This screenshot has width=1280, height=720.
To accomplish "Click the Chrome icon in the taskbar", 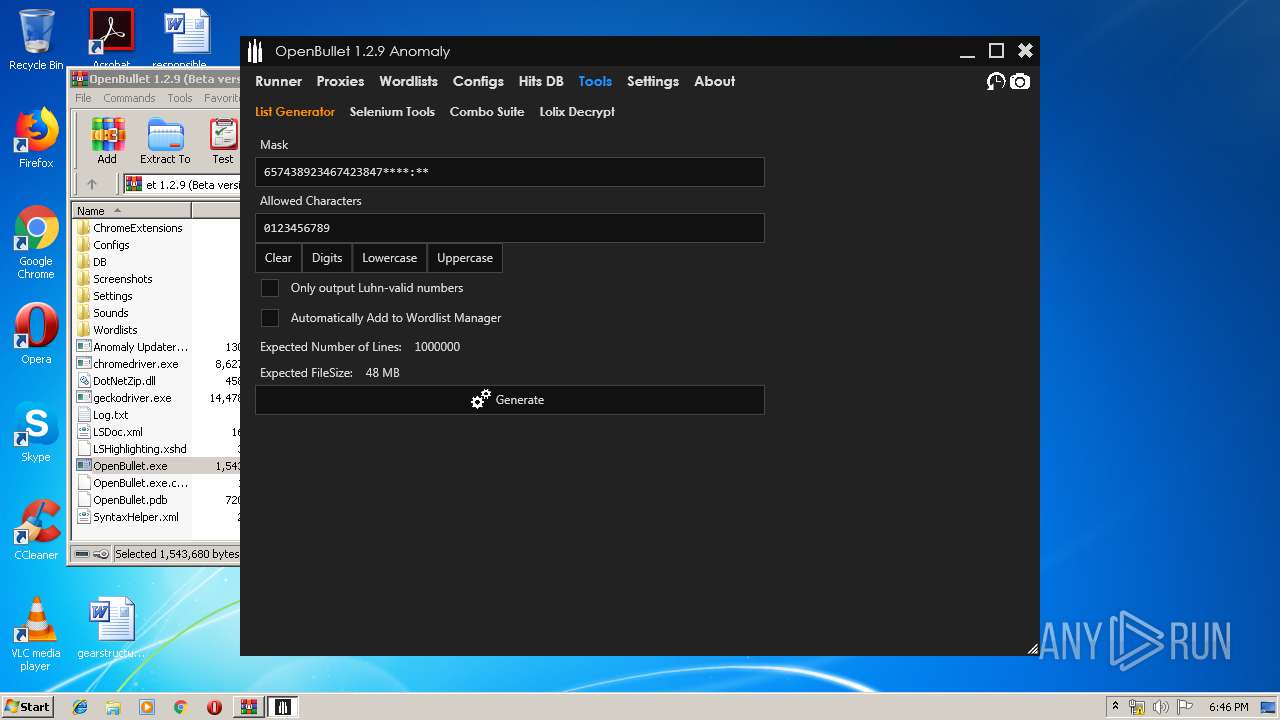I will click(x=180, y=707).
